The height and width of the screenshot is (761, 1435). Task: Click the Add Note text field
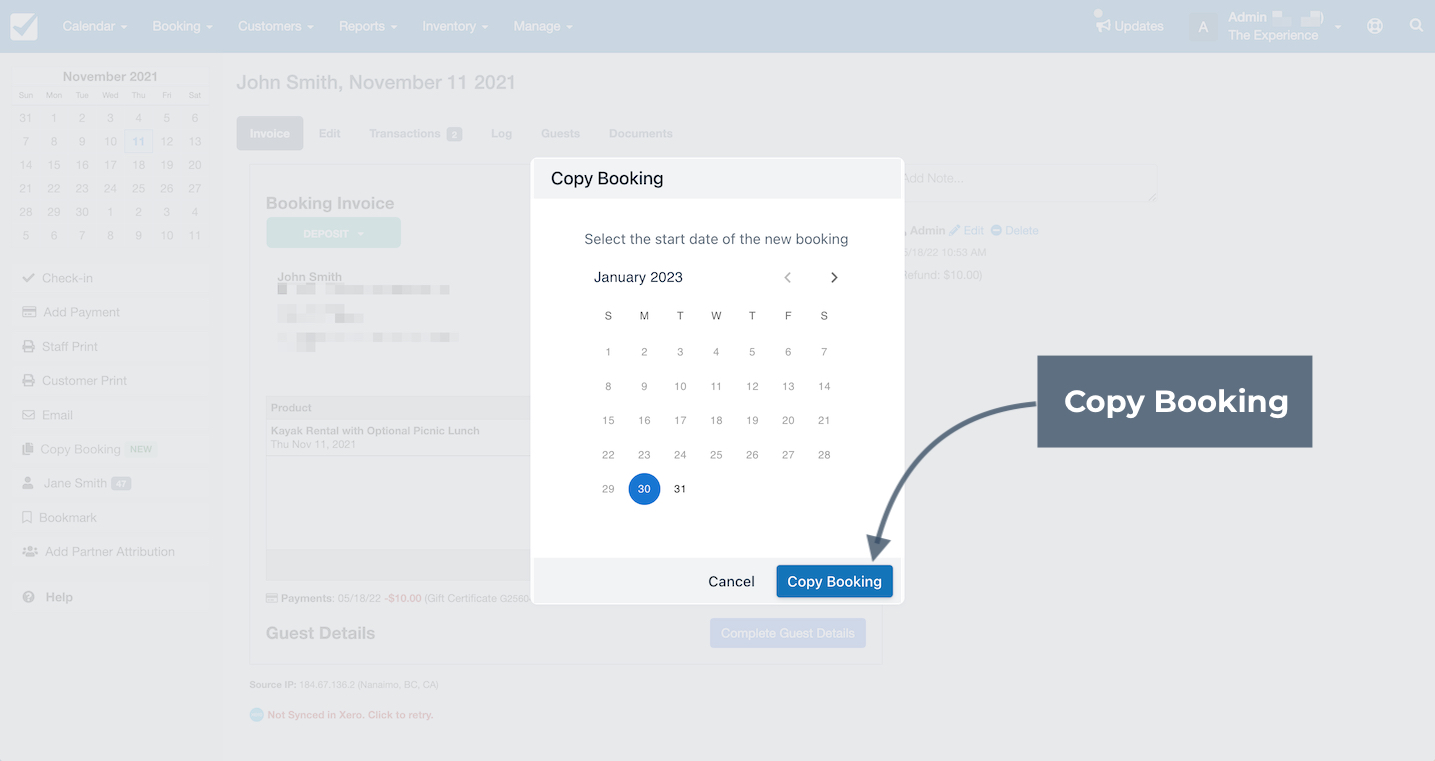tap(1029, 183)
